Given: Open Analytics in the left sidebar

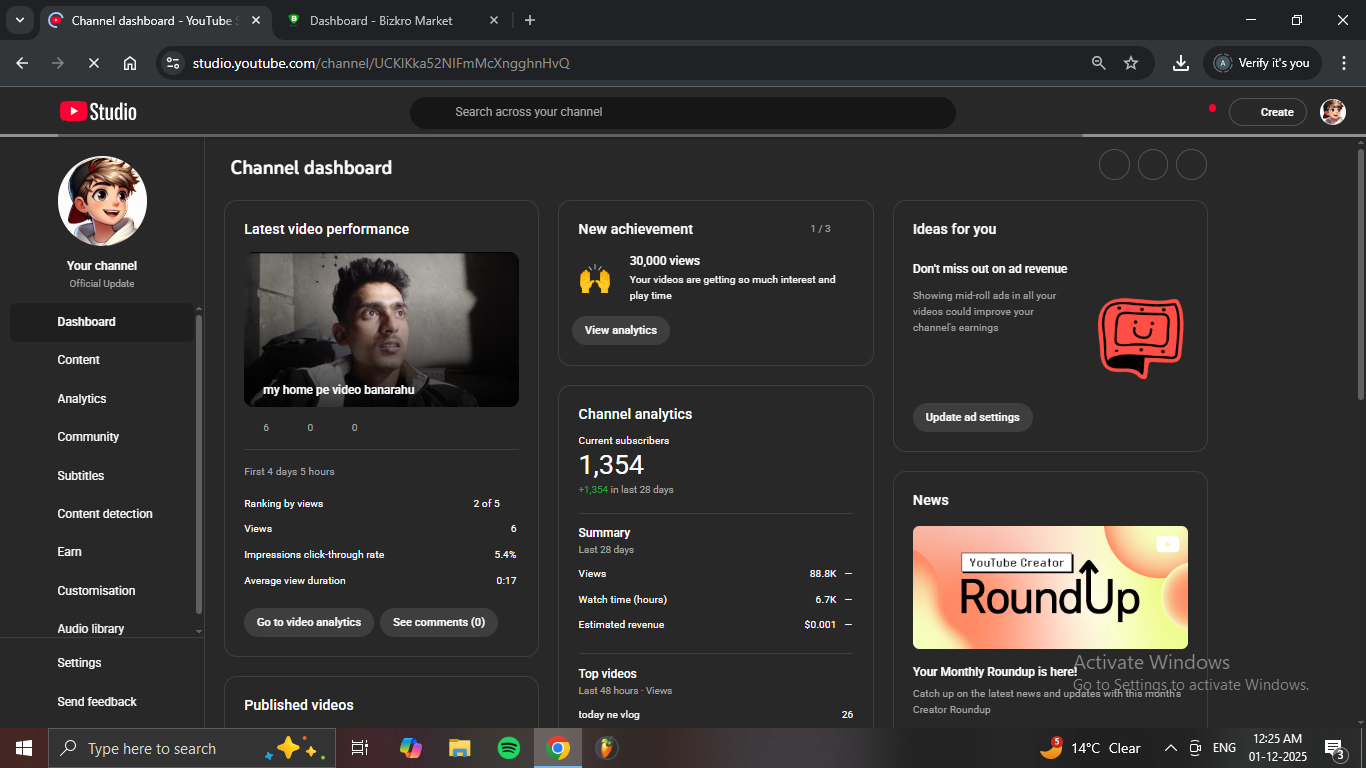Looking at the screenshot, I should click(x=82, y=399).
